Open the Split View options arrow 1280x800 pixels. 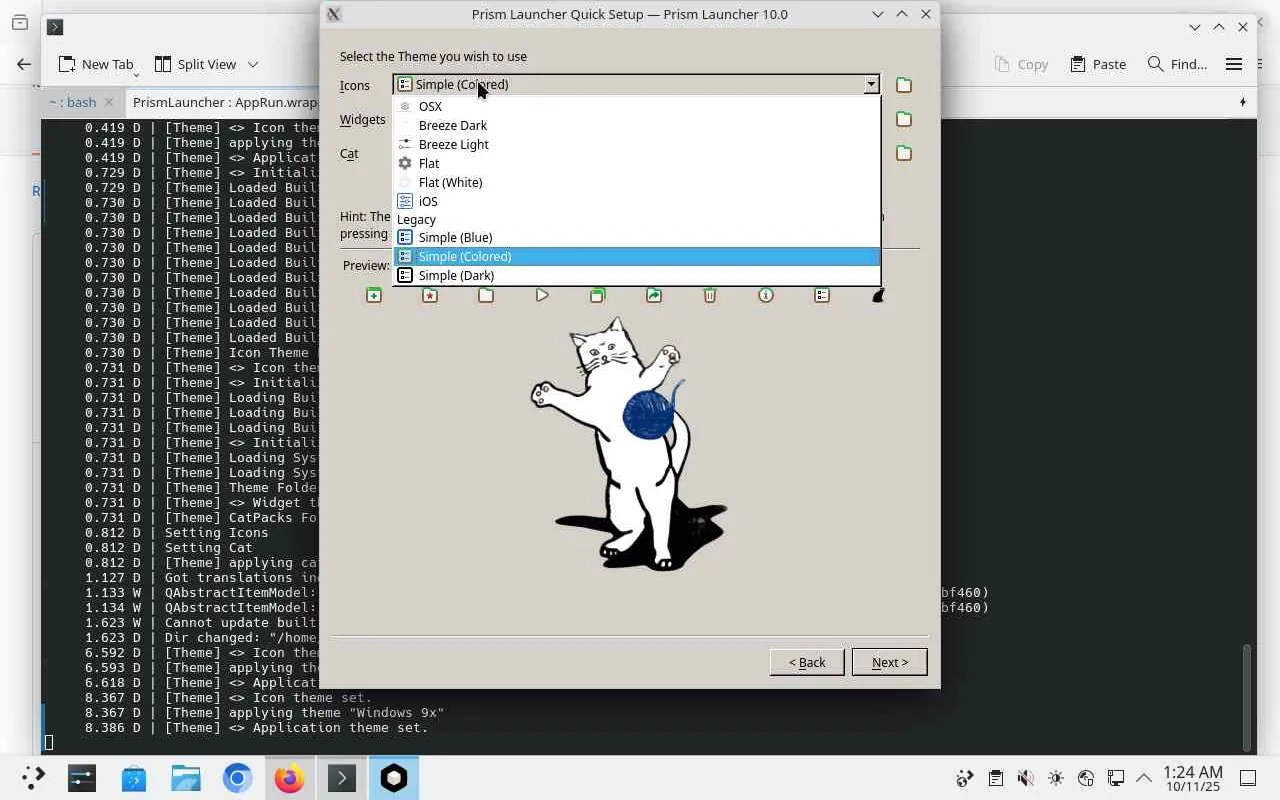[x=253, y=64]
